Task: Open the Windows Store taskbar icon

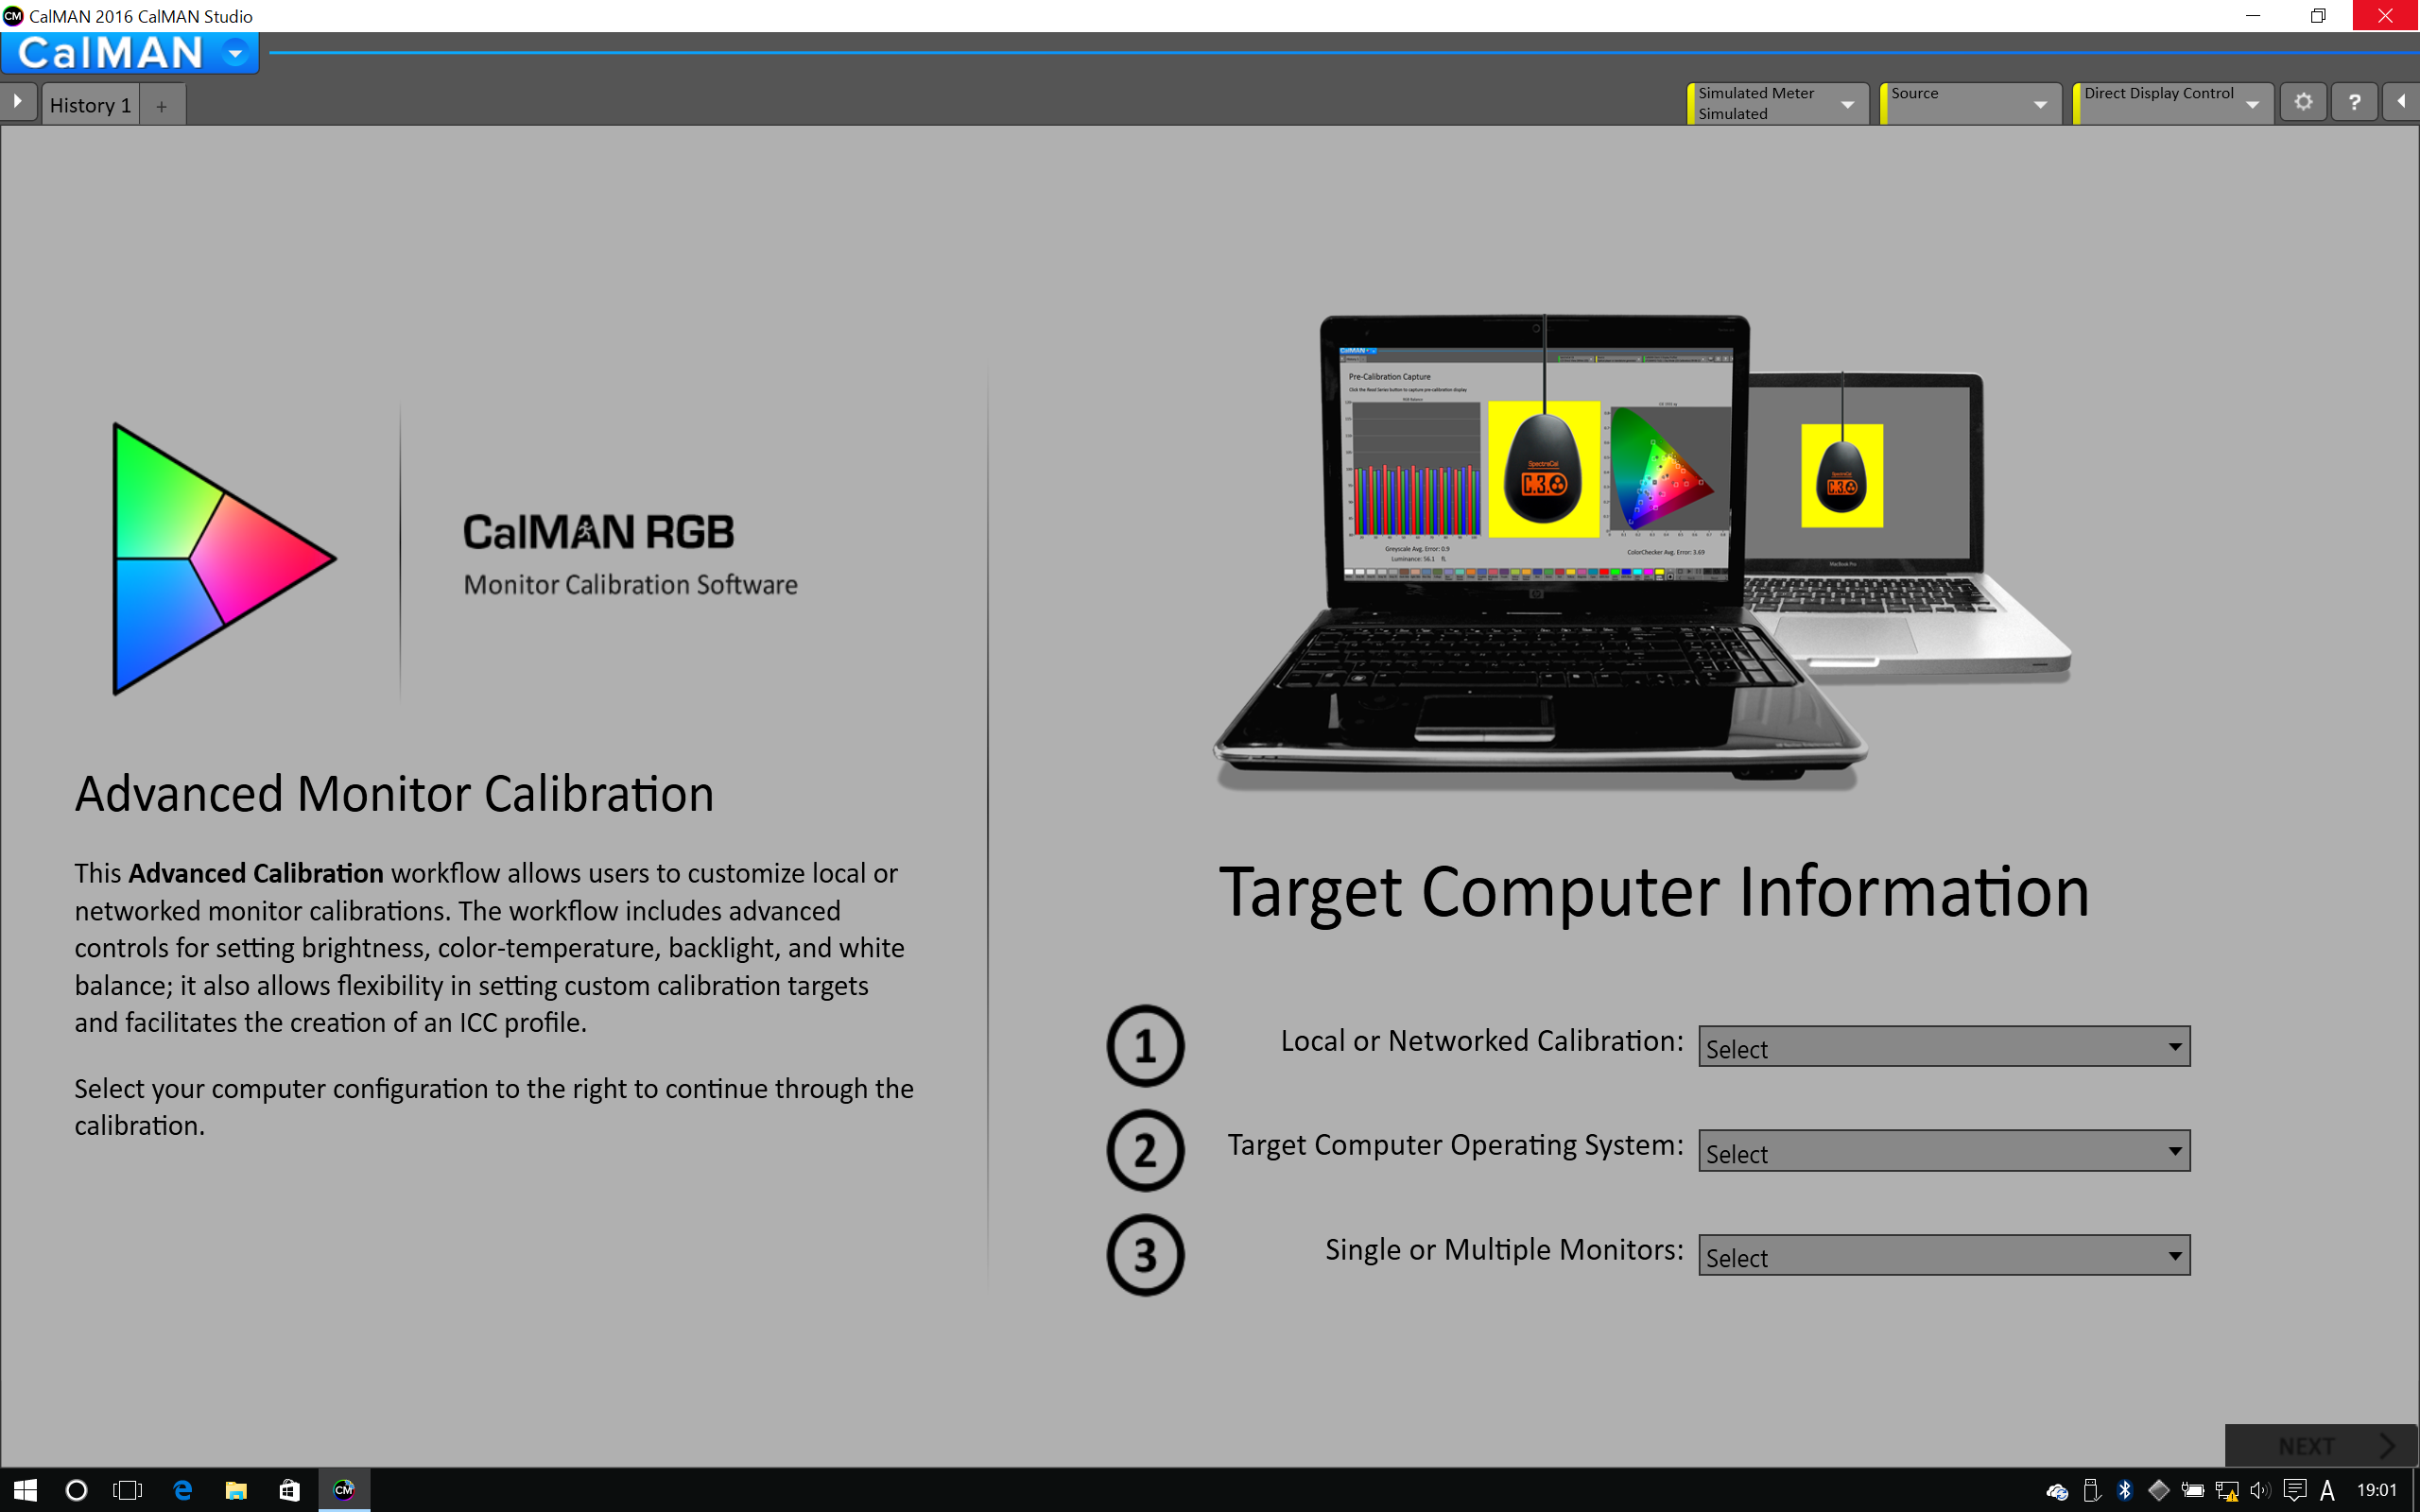Action: 289,1490
